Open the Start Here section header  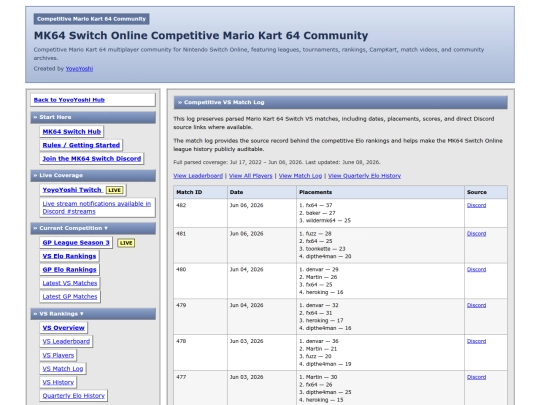pos(93,117)
